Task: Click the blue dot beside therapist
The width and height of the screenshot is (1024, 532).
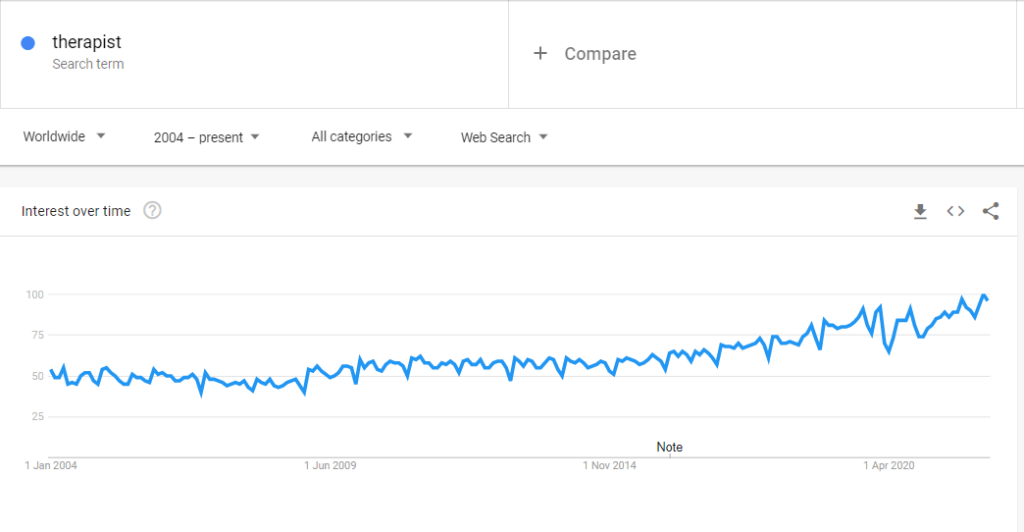Action: [x=28, y=43]
